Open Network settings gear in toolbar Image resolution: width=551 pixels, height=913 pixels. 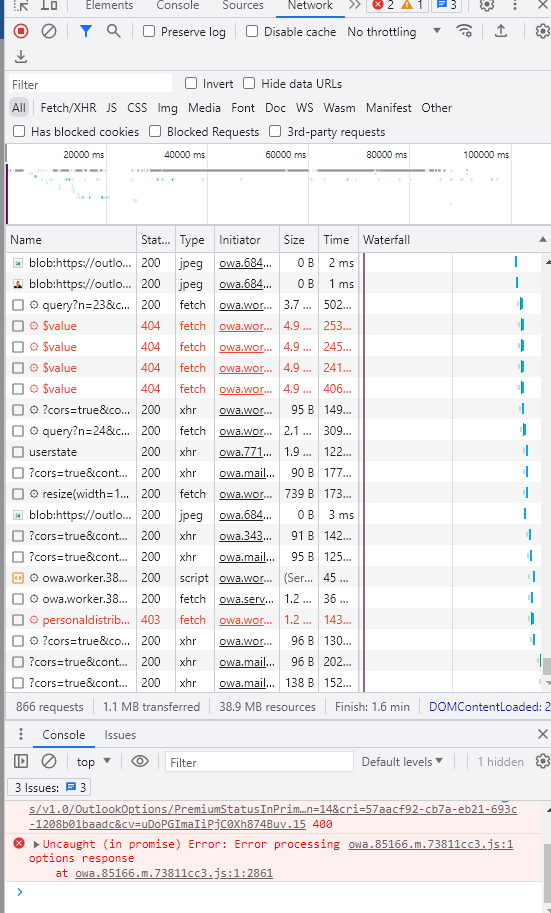point(542,31)
